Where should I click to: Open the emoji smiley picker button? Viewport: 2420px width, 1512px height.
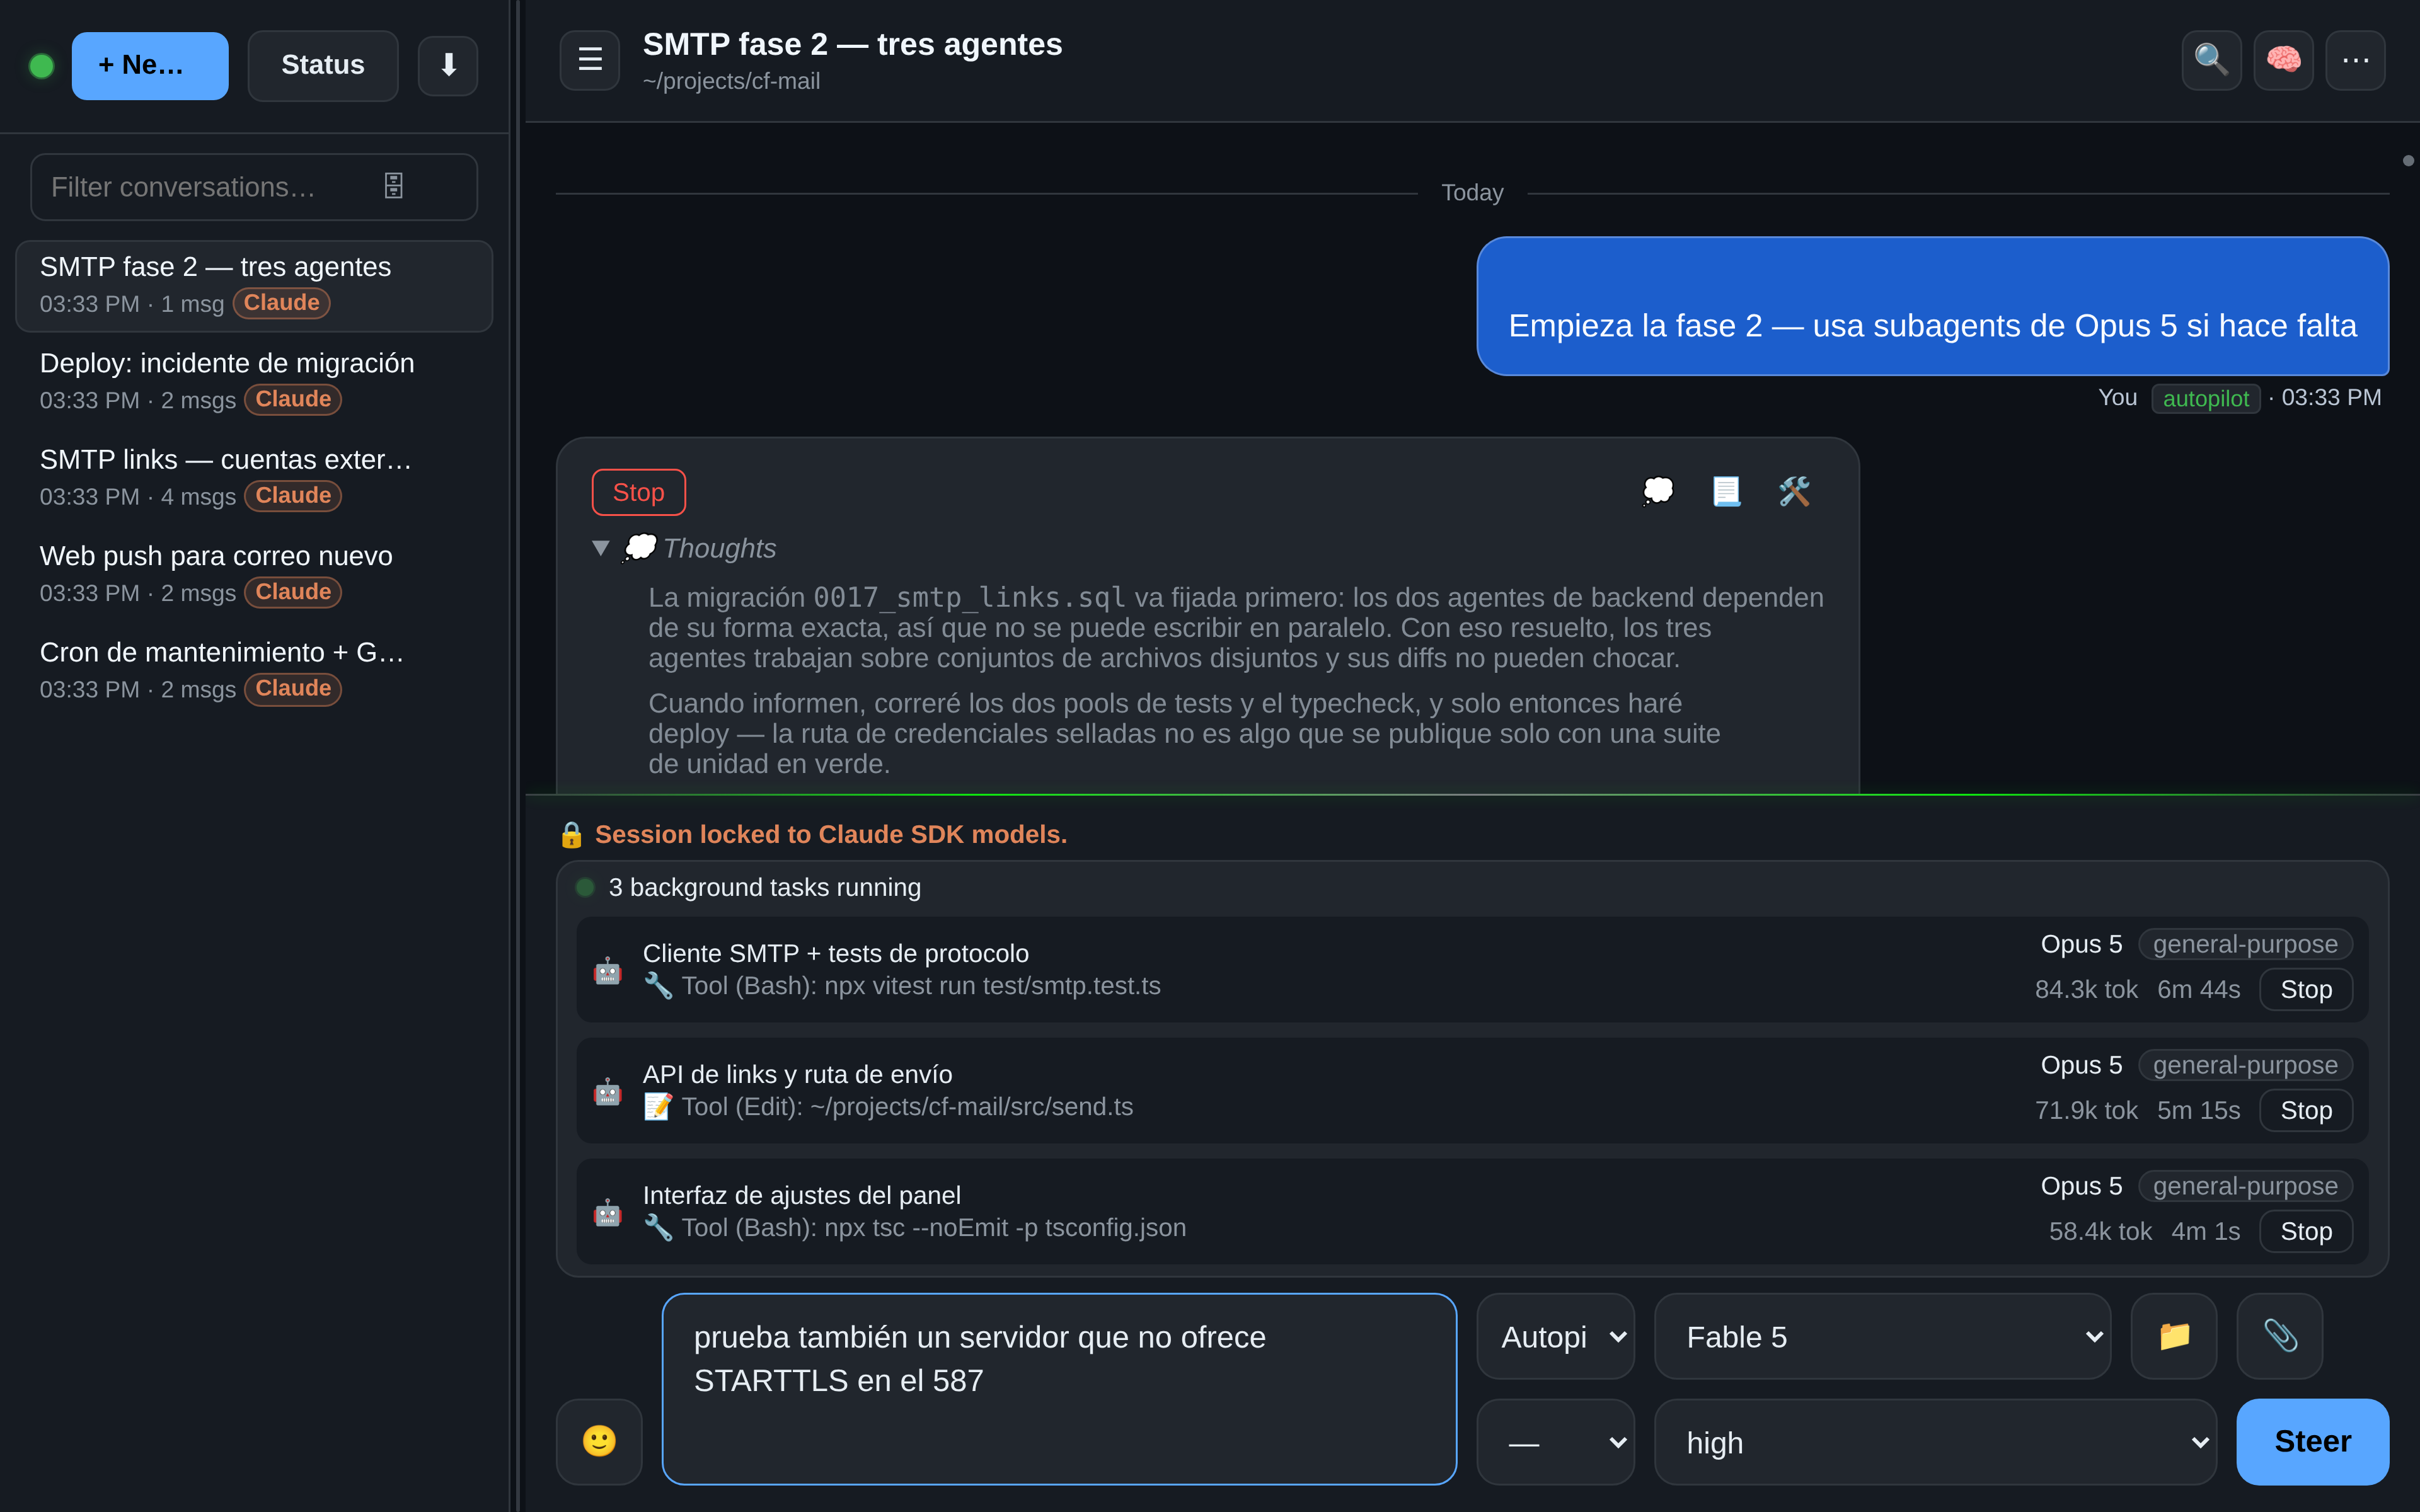(x=599, y=1441)
